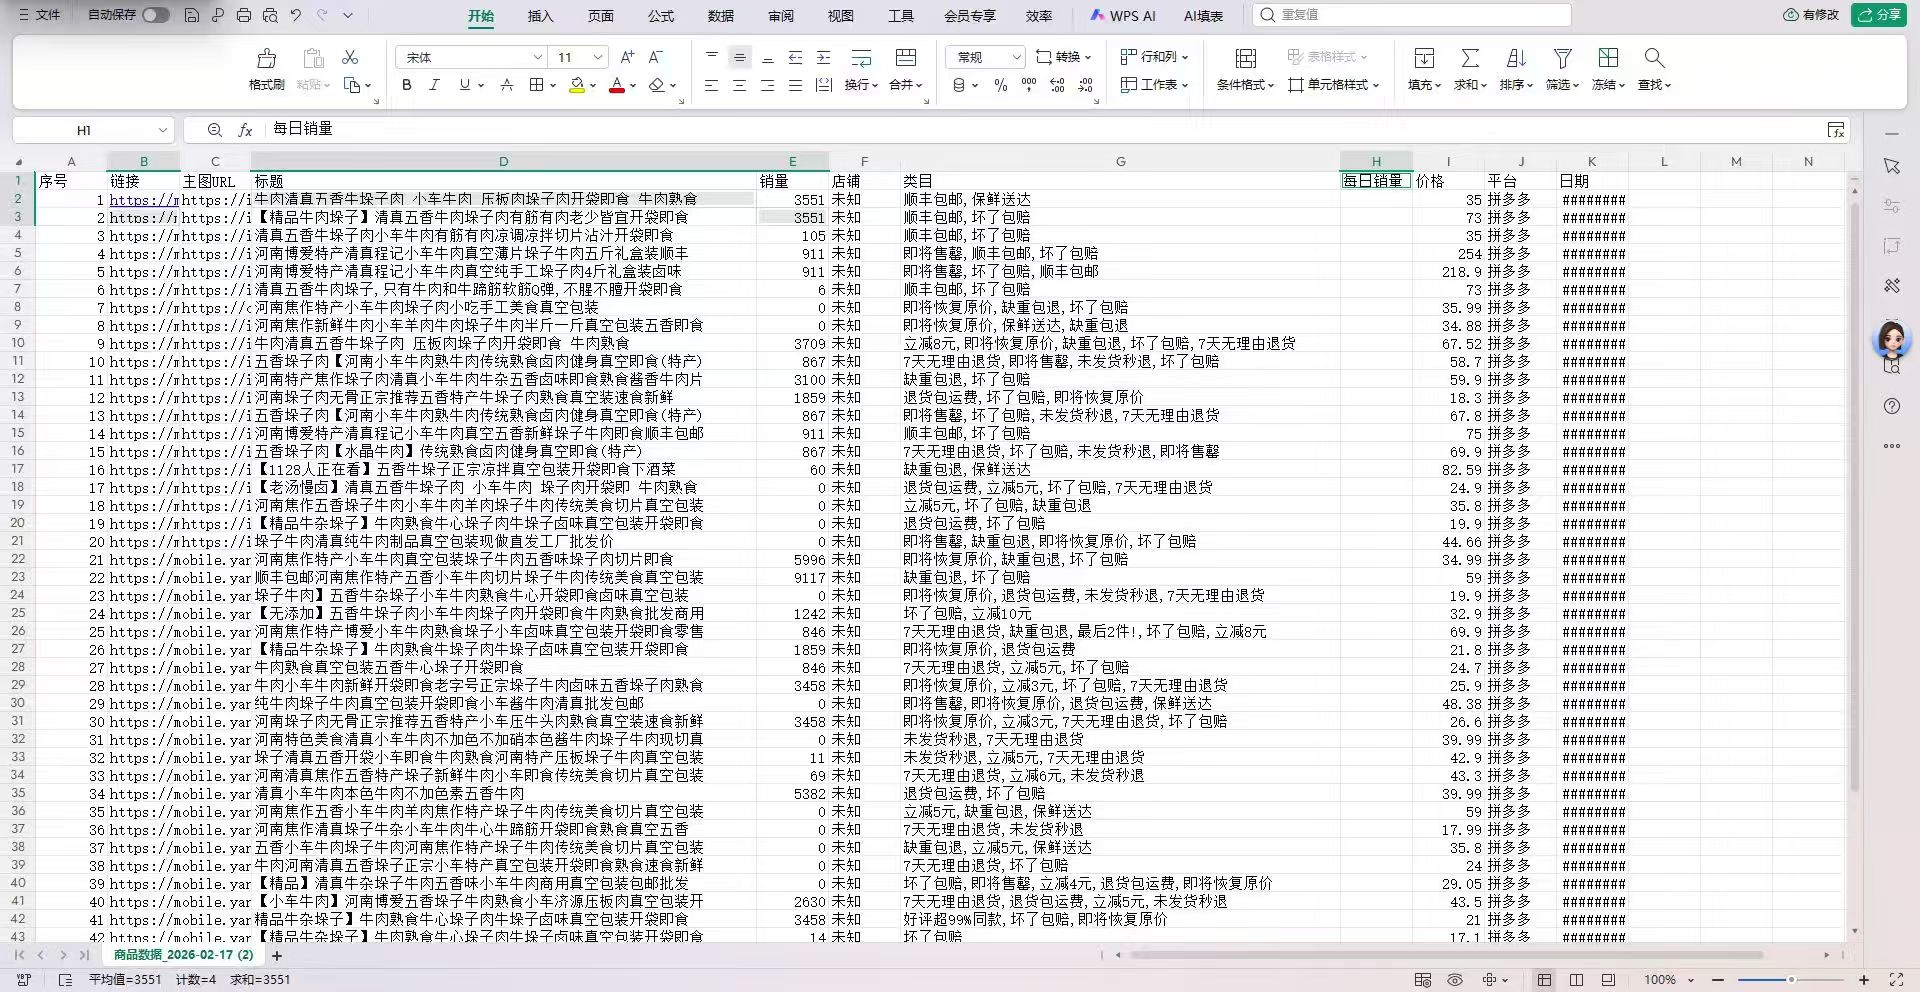
Task: Click the 筛选 filter button
Action: [x=1562, y=69]
